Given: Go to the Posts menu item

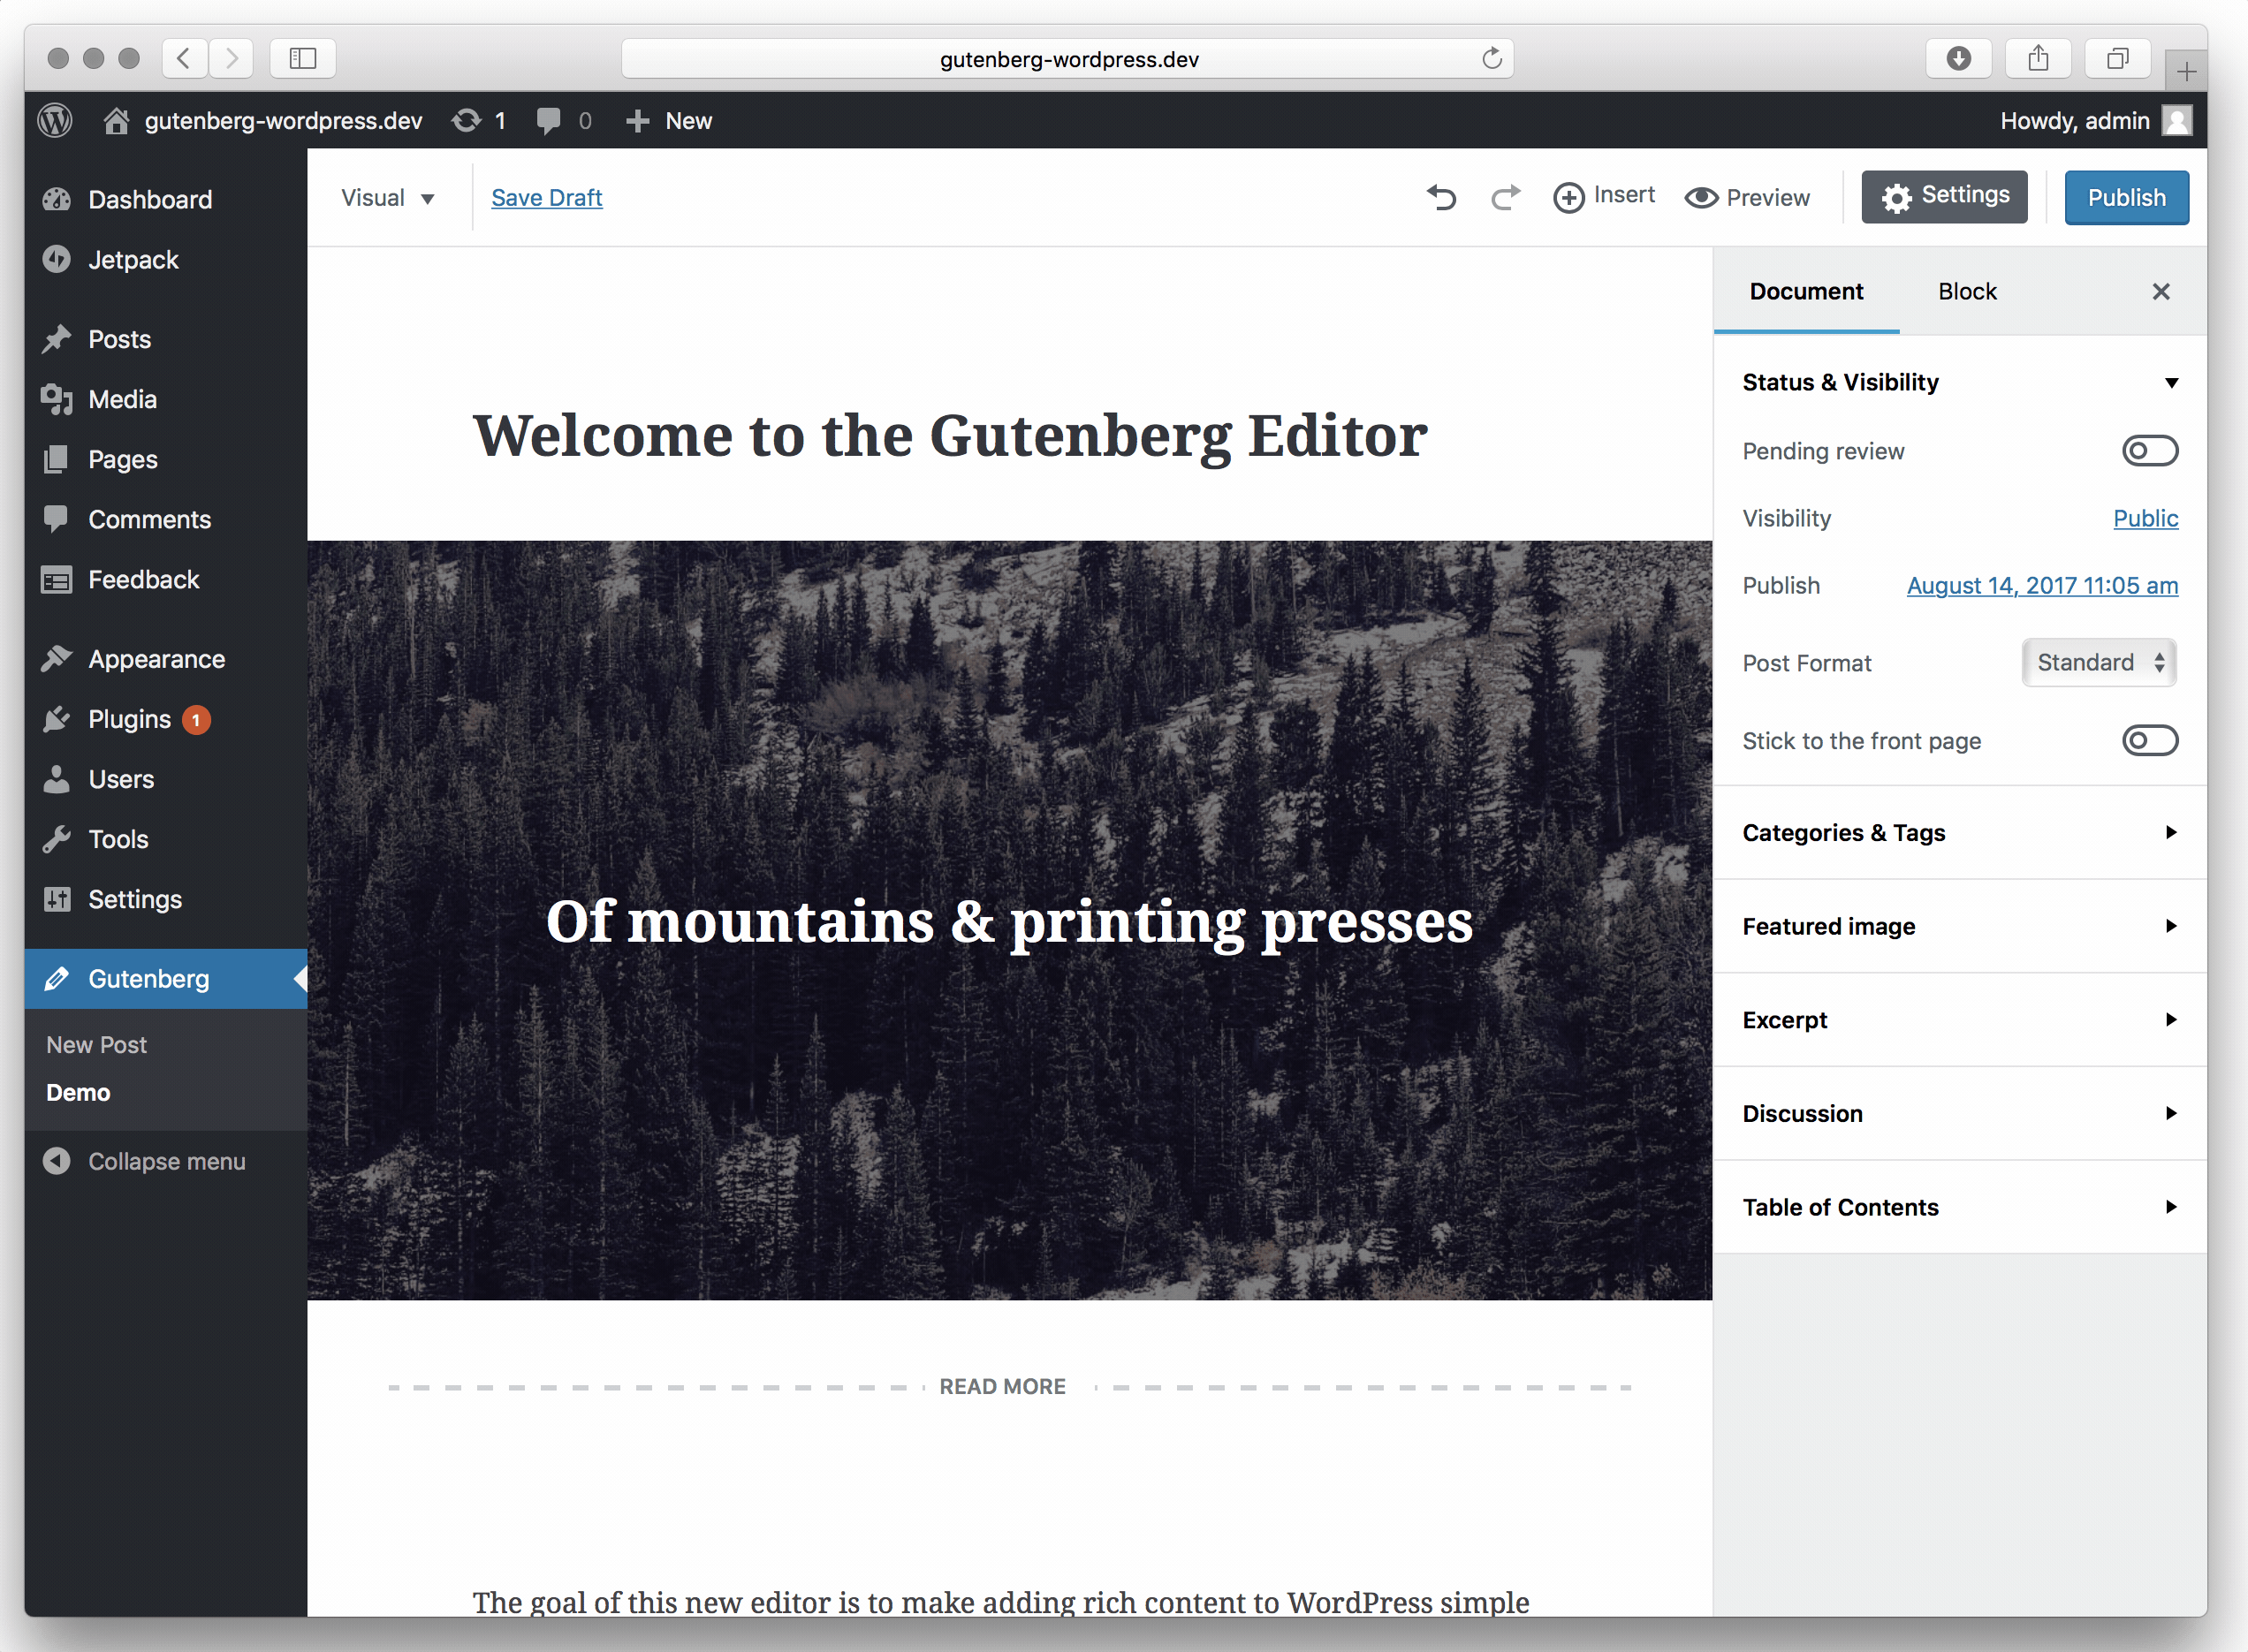Looking at the screenshot, I should coord(165,339).
